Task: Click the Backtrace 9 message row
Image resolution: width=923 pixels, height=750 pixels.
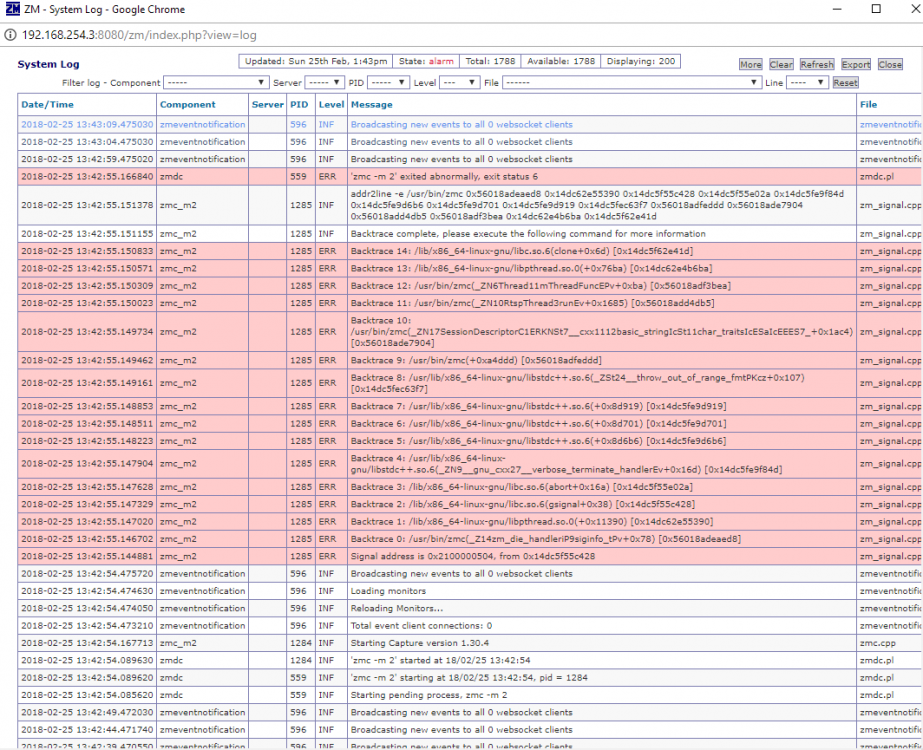Action: [x=476, y=360]
